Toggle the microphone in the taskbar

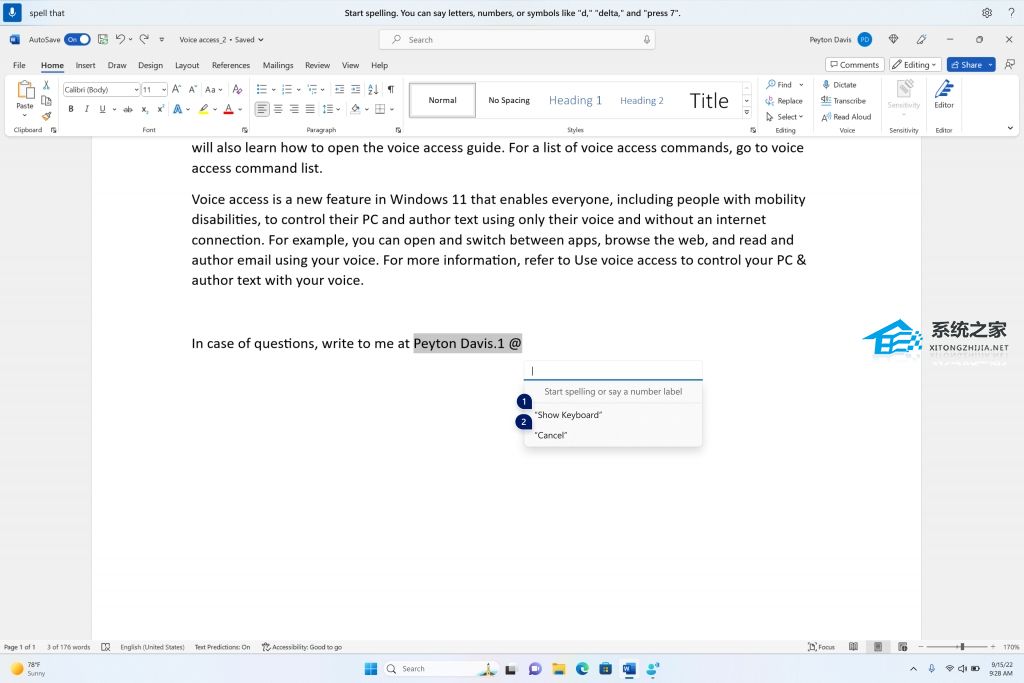click(x=931, y=668)
